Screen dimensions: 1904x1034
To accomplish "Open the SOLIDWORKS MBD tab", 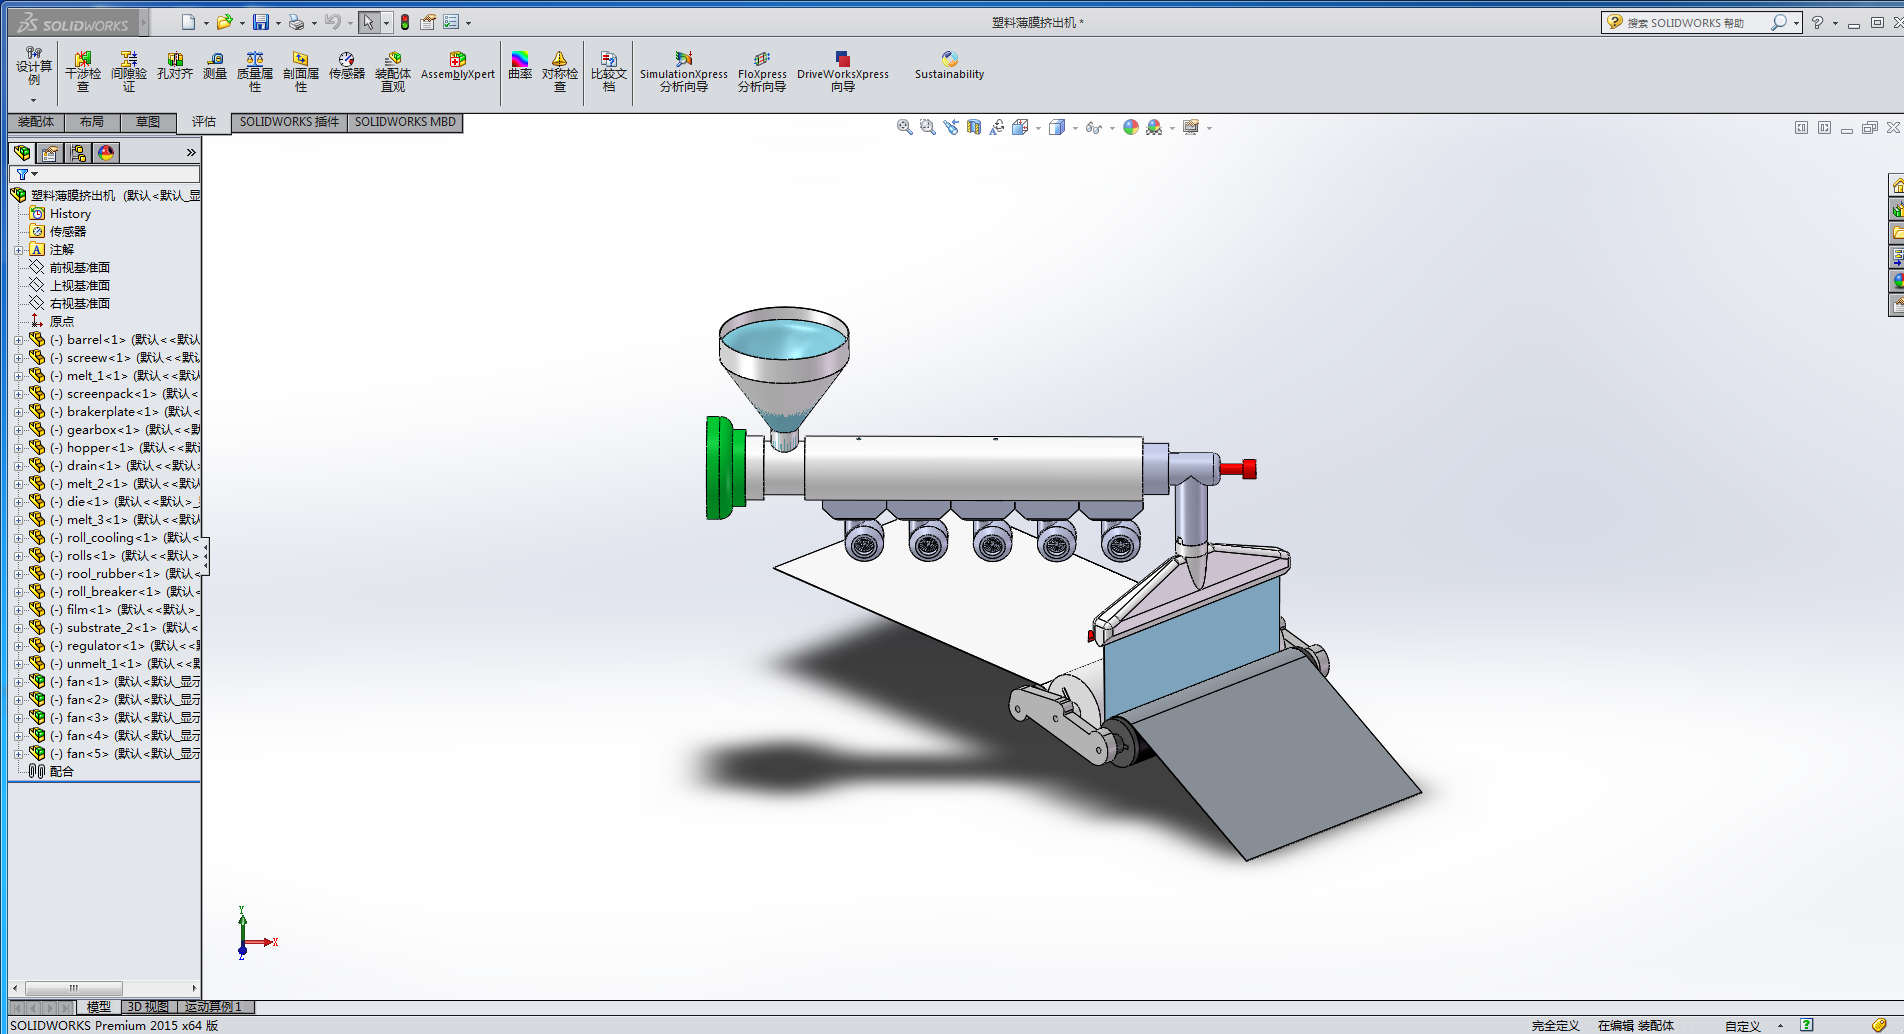I will [x=405, y=122].
